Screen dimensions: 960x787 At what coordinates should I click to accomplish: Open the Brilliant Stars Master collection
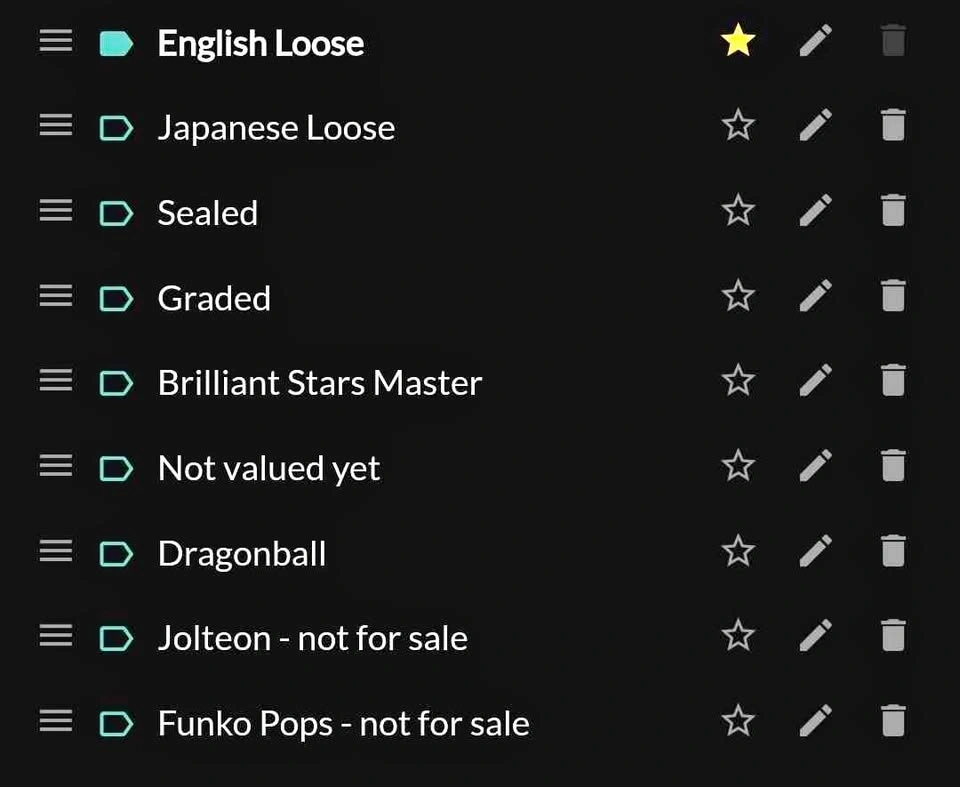[320, 383]
